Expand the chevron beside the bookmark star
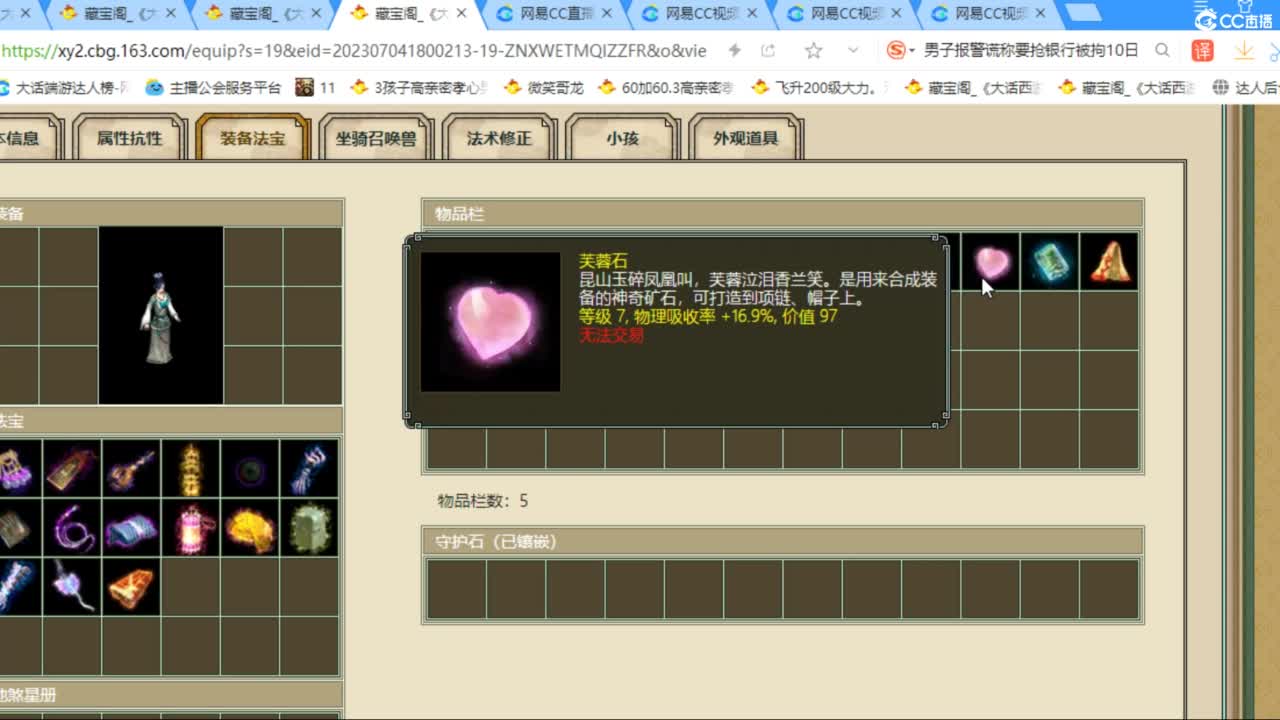Viewport: 1280px width, 720px height. pos(853,50)
